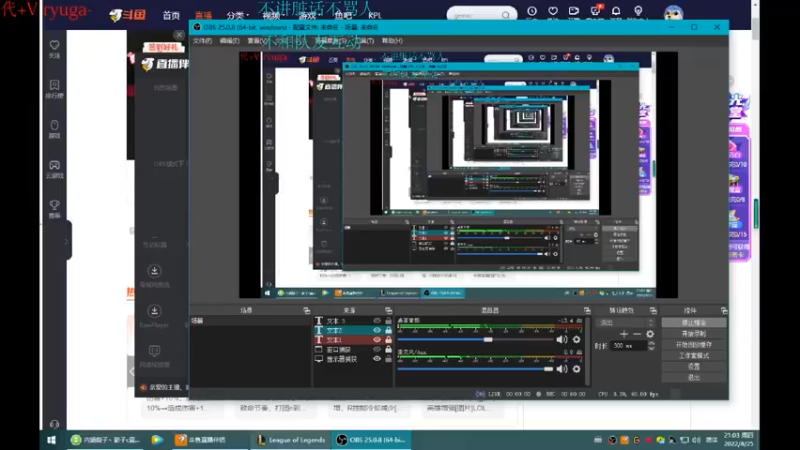The width and height of the screenshot is (800, 450).
Task: Open OBS 文件(F) menu
Action: pyautogui.click(x=202, y=41)
